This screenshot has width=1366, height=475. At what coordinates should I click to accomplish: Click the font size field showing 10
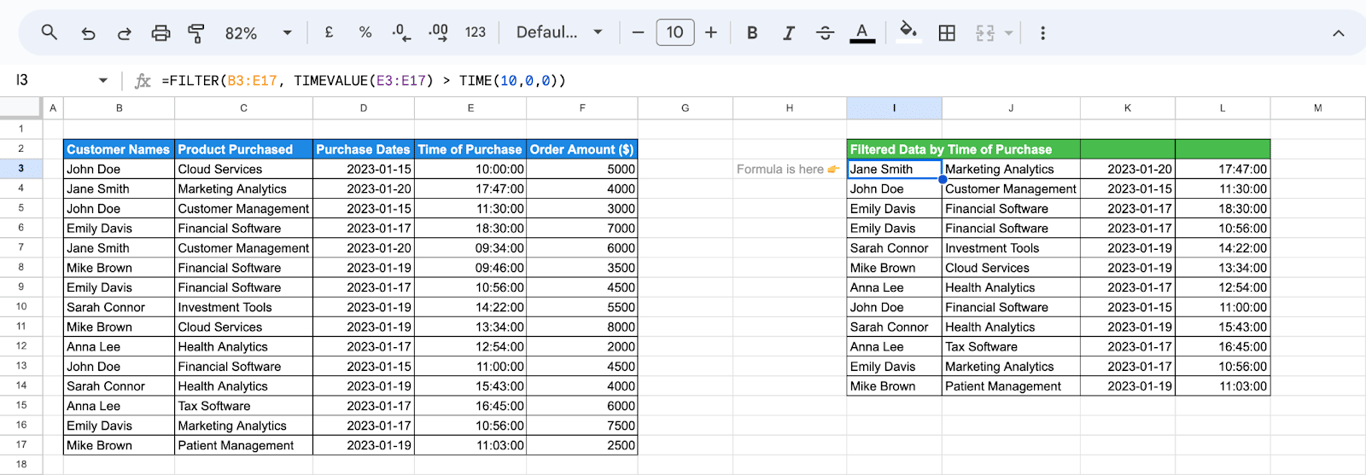[x=675, y=33]
